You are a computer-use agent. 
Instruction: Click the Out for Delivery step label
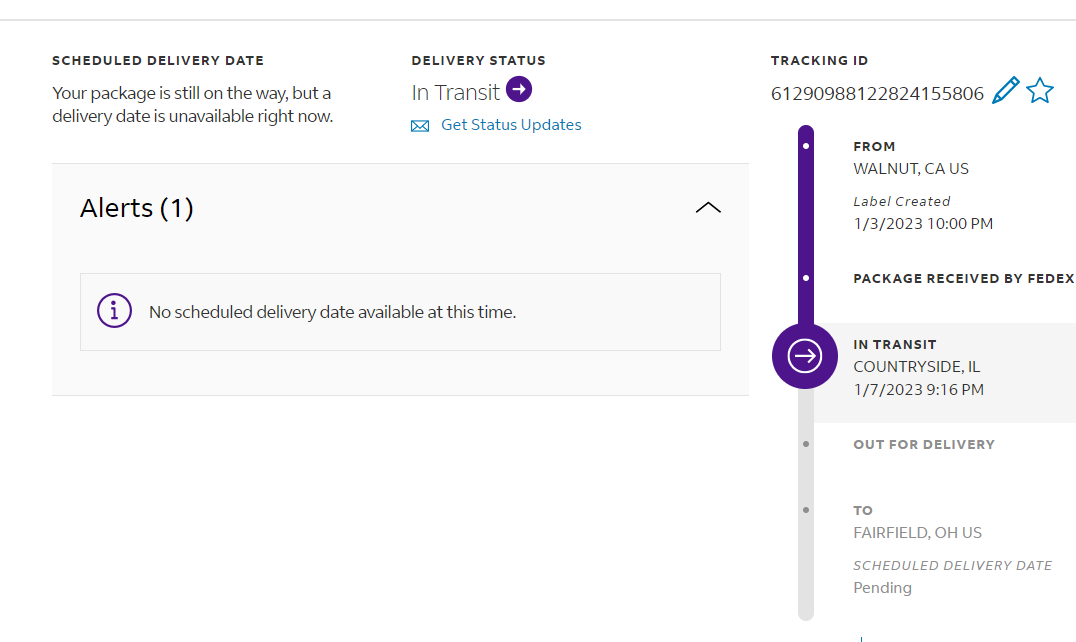click(923, 444)
